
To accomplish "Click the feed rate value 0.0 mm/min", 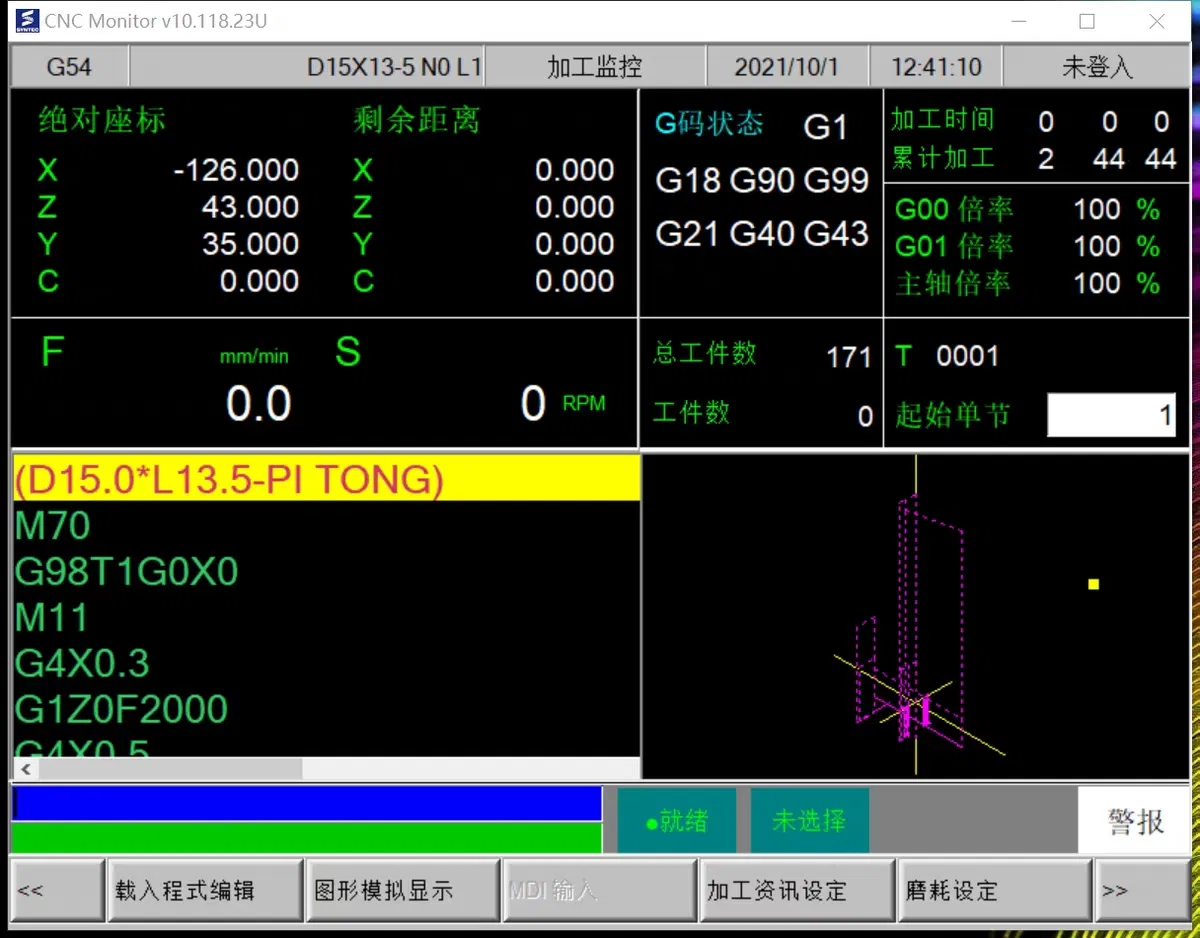I will (x=258, y=404).
